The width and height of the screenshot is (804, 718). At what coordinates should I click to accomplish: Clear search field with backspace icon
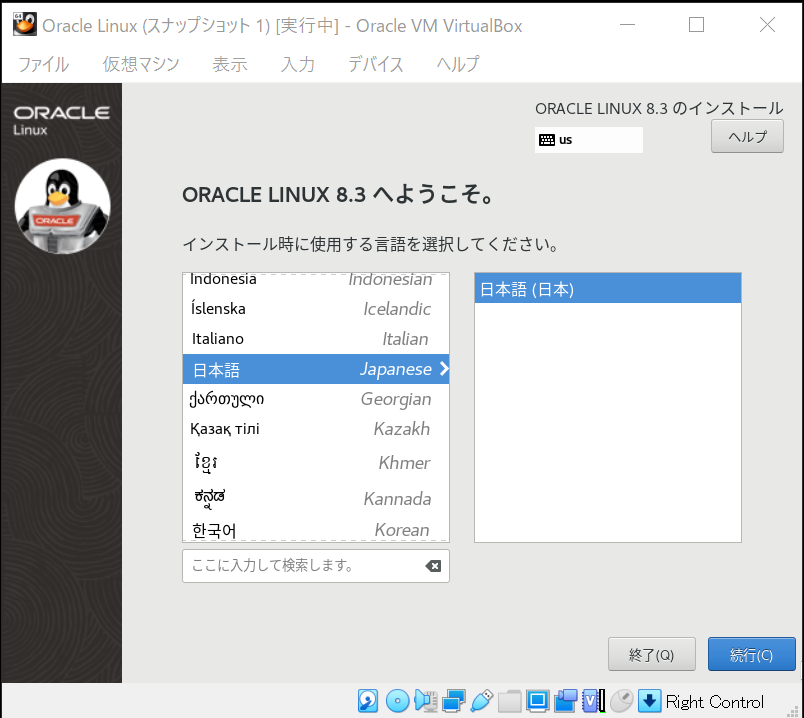(433, 566)
